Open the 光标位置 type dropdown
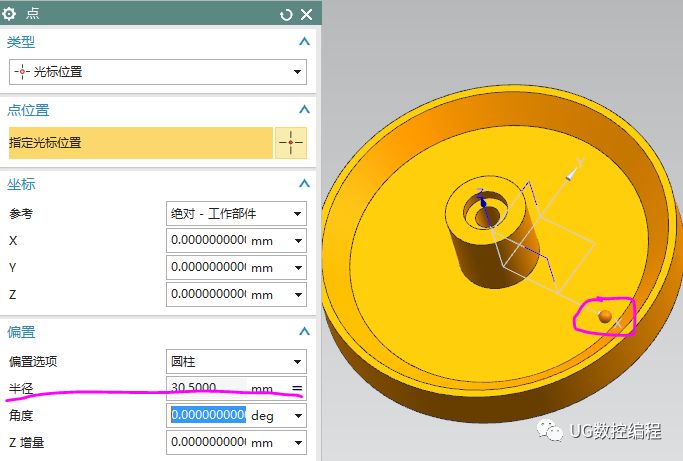This screenshot has height=461, width=683. [157, 72]
